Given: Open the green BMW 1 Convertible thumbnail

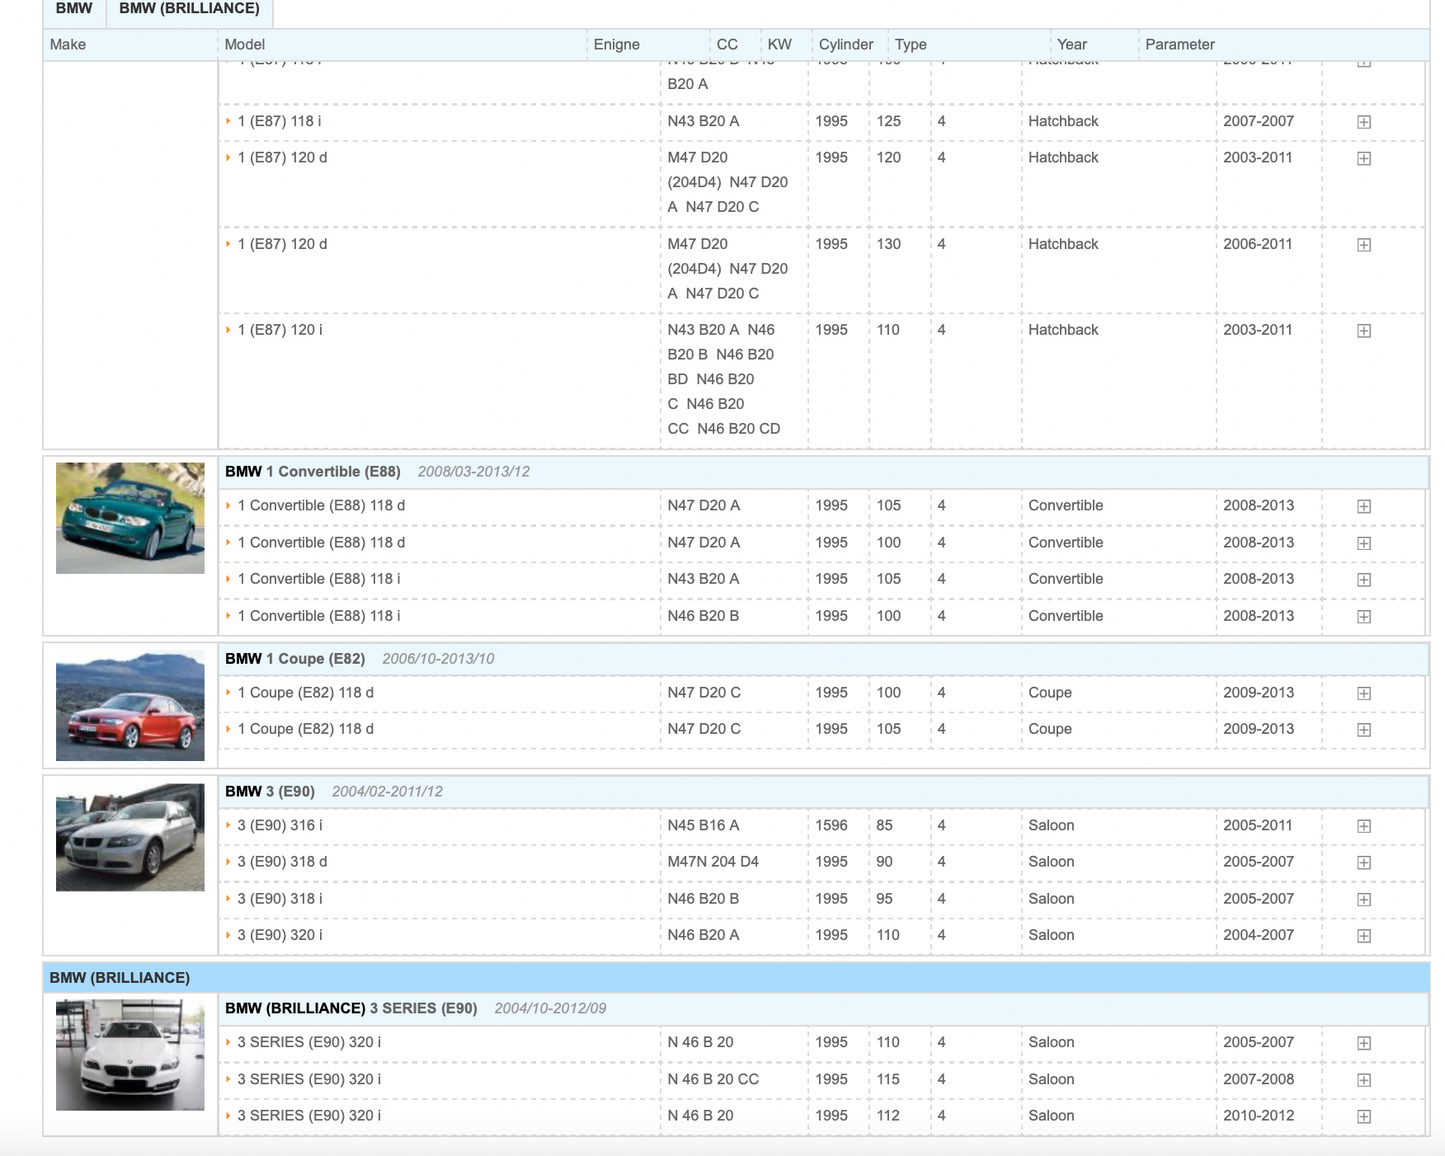Looking at the screenshot, I should (130, 518).
